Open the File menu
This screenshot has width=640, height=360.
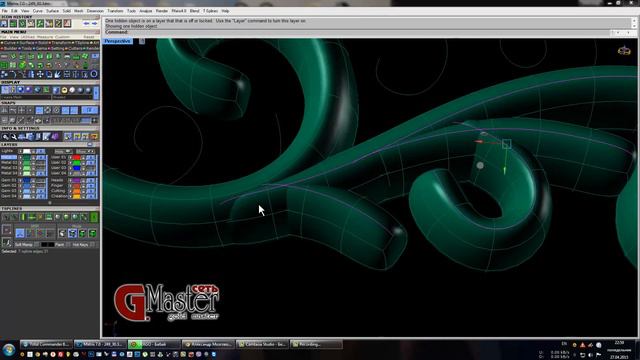(x=4, y=11)
